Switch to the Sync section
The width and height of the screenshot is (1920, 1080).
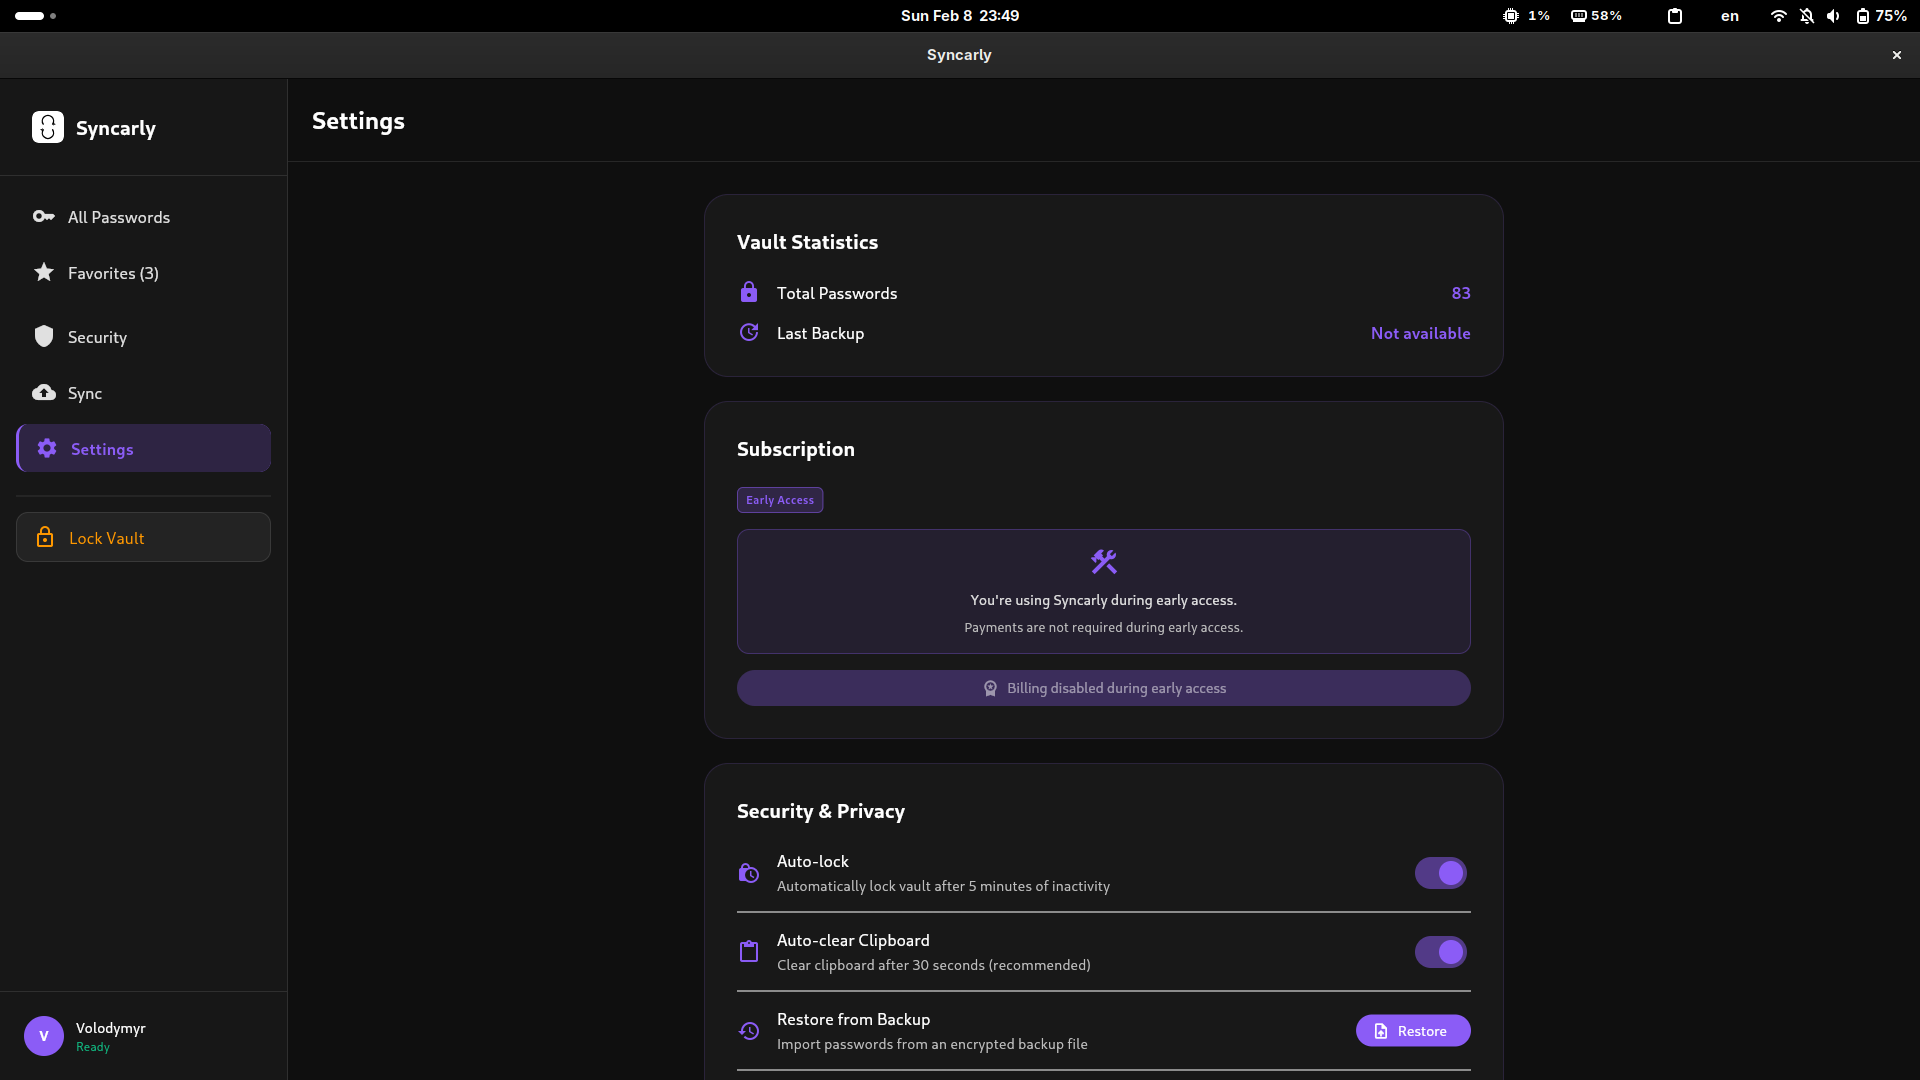pos(84,392)
